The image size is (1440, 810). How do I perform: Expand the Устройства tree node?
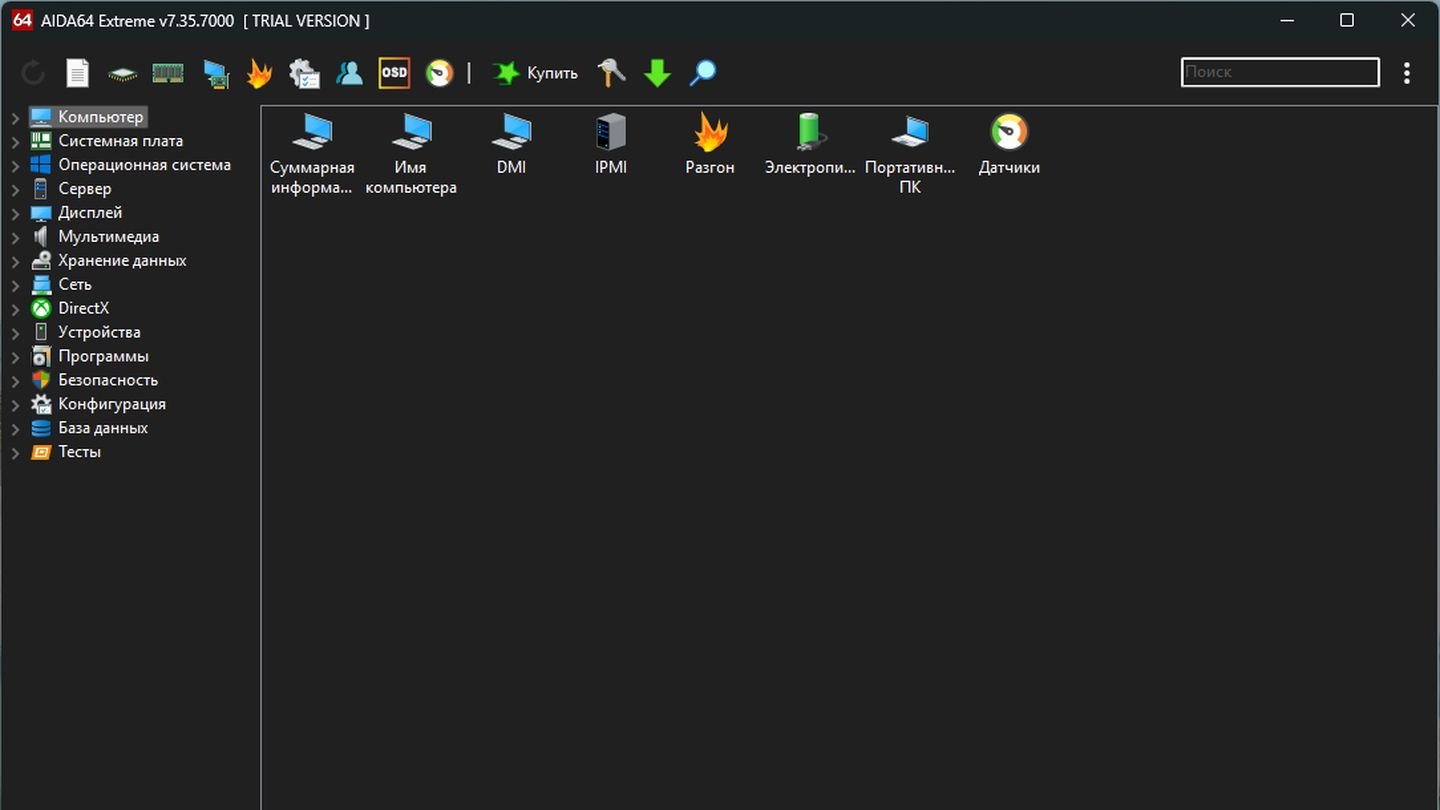point(15,334)
